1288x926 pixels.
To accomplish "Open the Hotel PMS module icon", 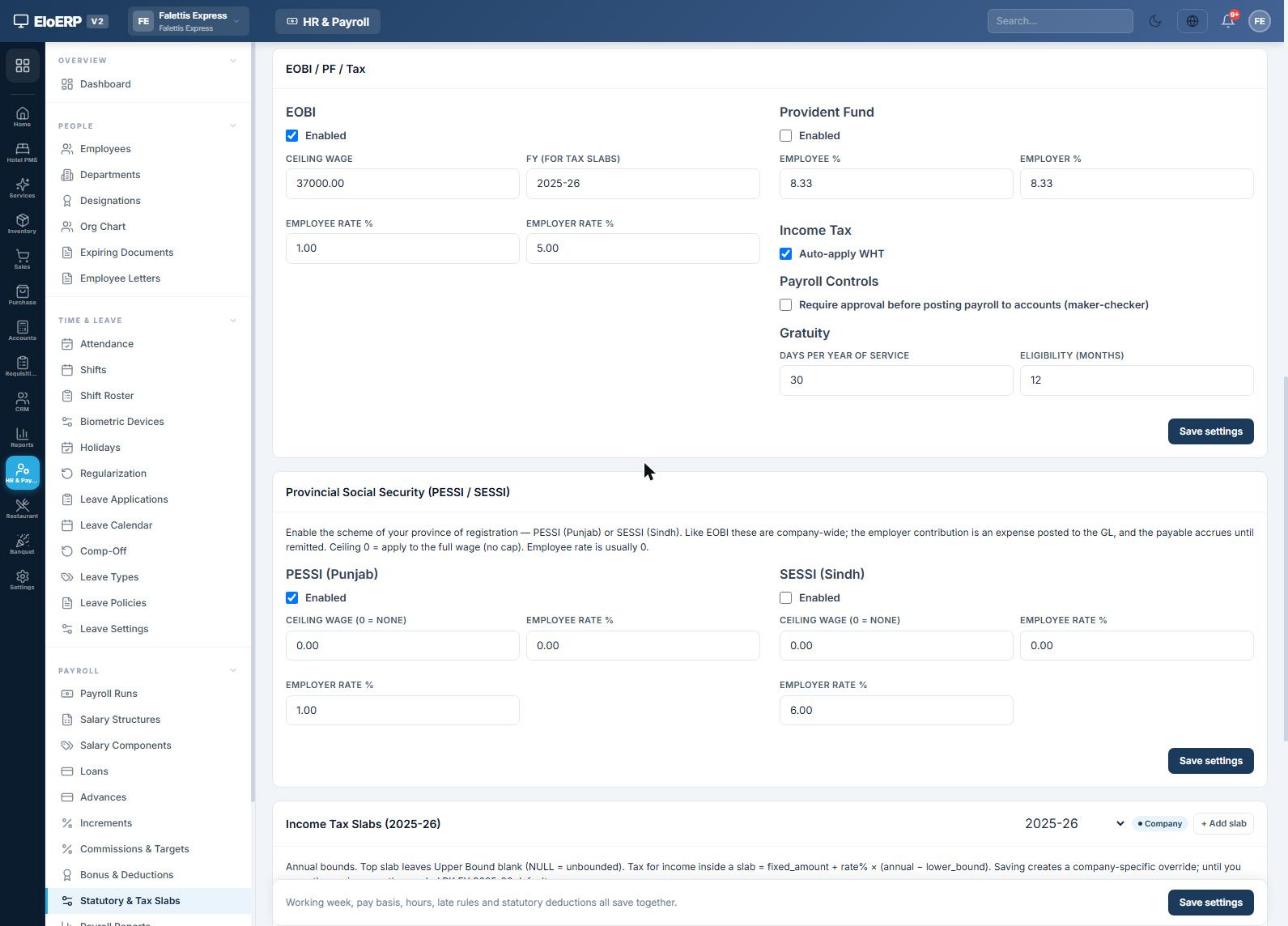I will click(22, 153).
